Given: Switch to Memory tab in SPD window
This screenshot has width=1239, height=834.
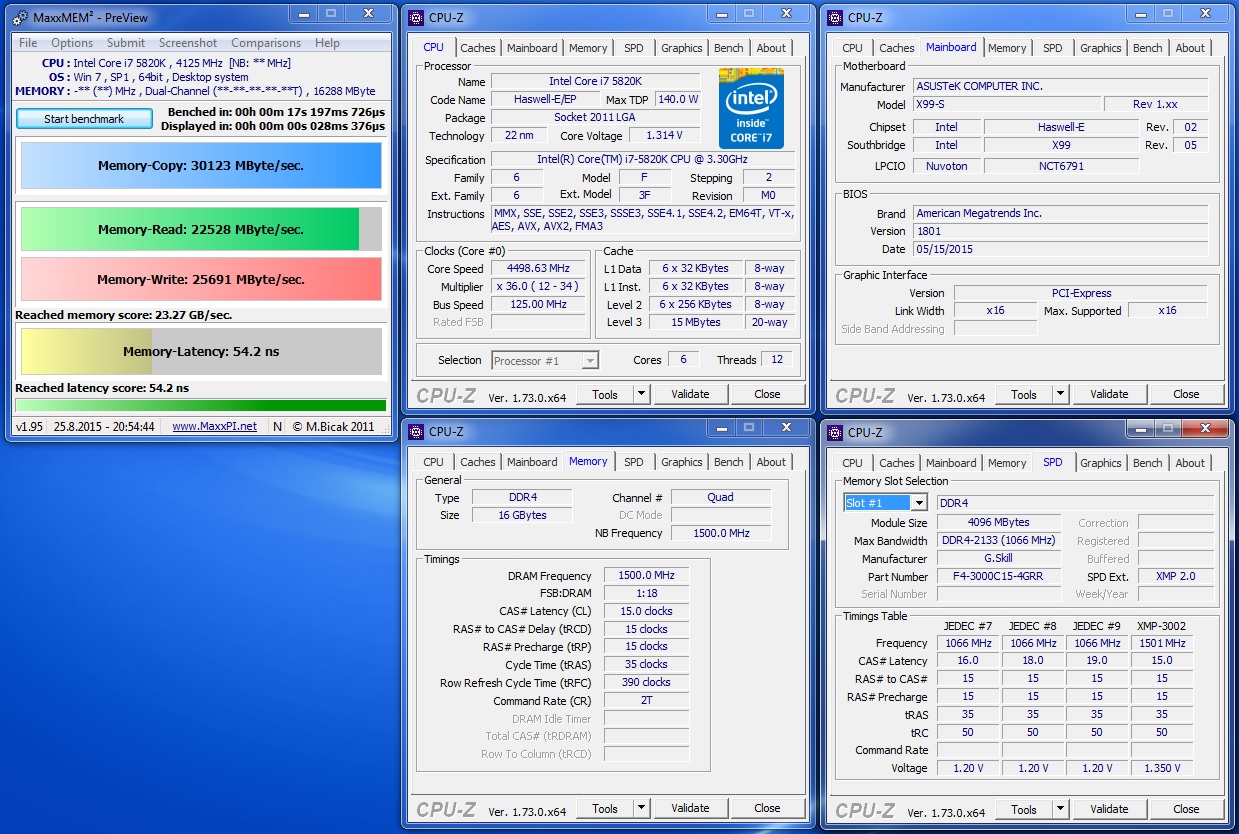Looking at the screenshot, I should pyautogui.click(x=1007, y=463).
